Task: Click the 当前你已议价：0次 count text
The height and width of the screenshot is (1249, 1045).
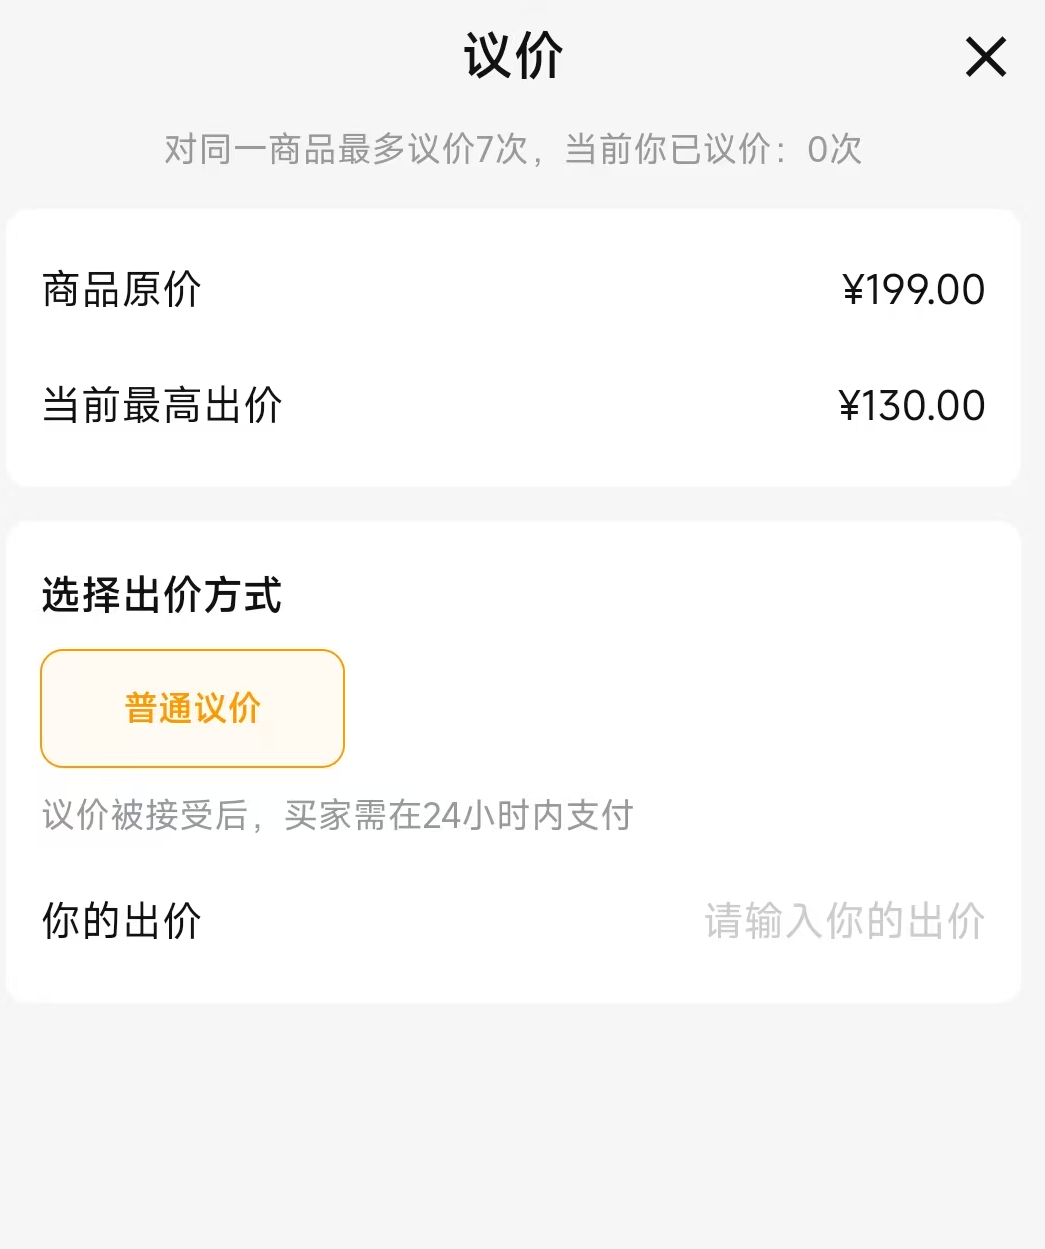Action: coord(713,150)
